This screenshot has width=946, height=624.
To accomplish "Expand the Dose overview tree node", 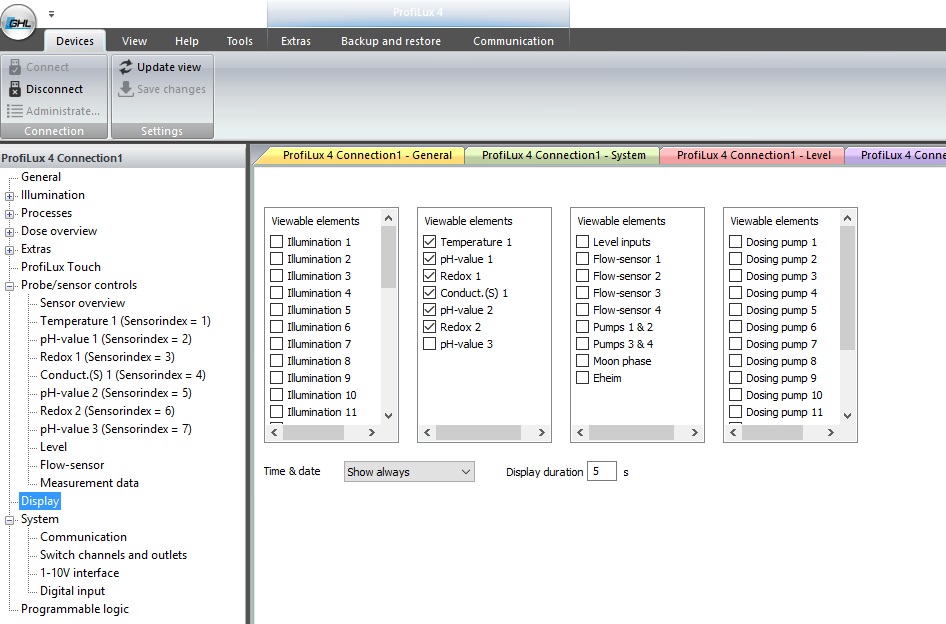I will (9, 232).
